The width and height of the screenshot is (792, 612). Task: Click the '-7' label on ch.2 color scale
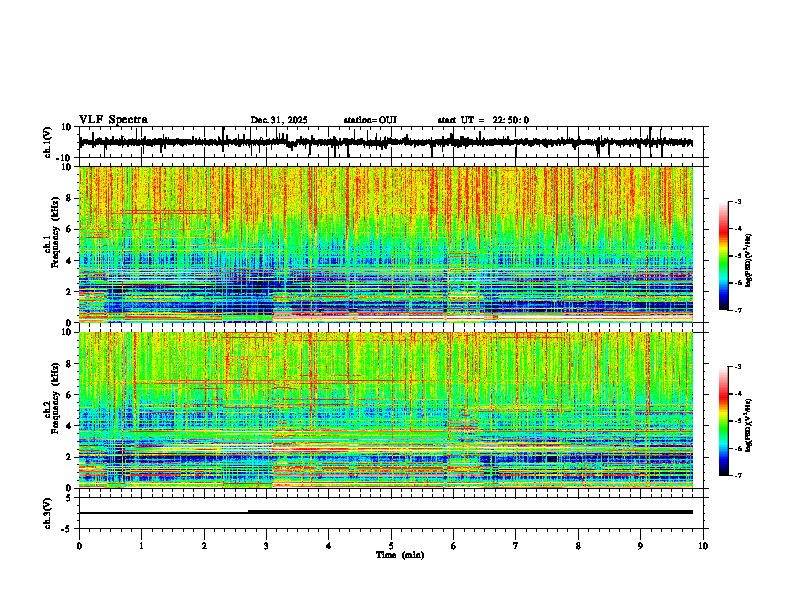click(x=738, y=475)
